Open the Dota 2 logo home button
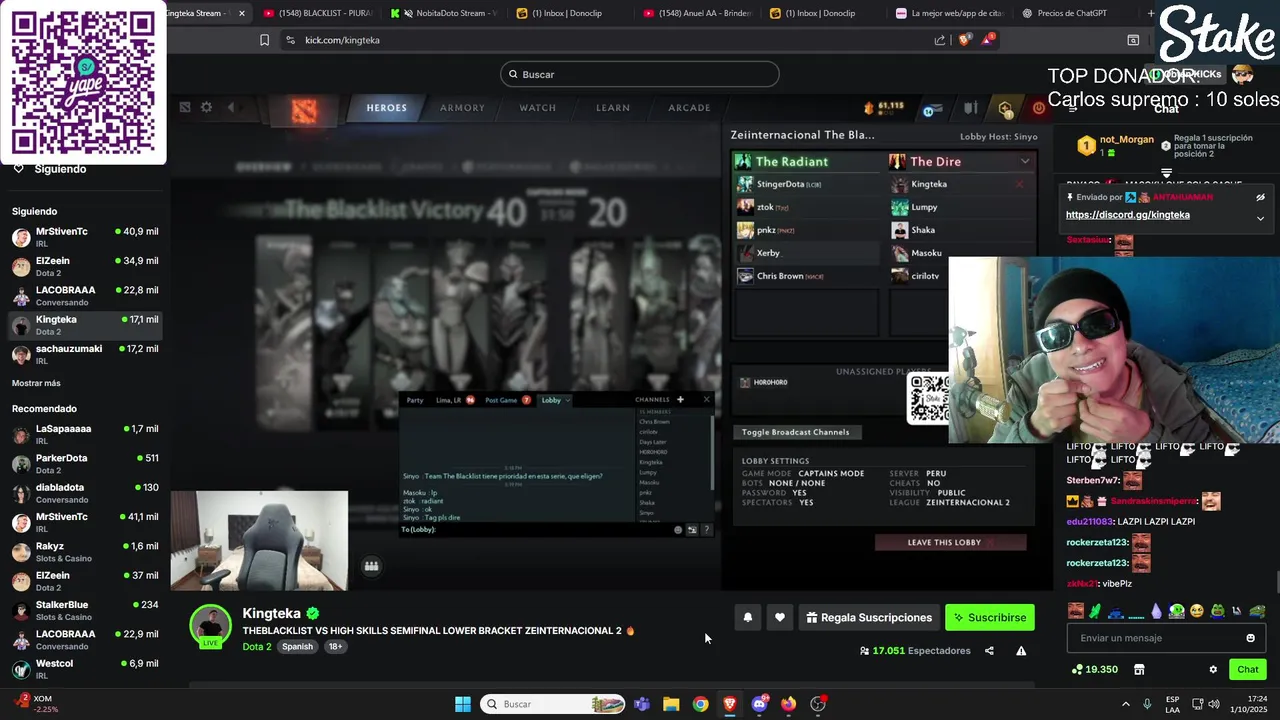 point(304,110)
